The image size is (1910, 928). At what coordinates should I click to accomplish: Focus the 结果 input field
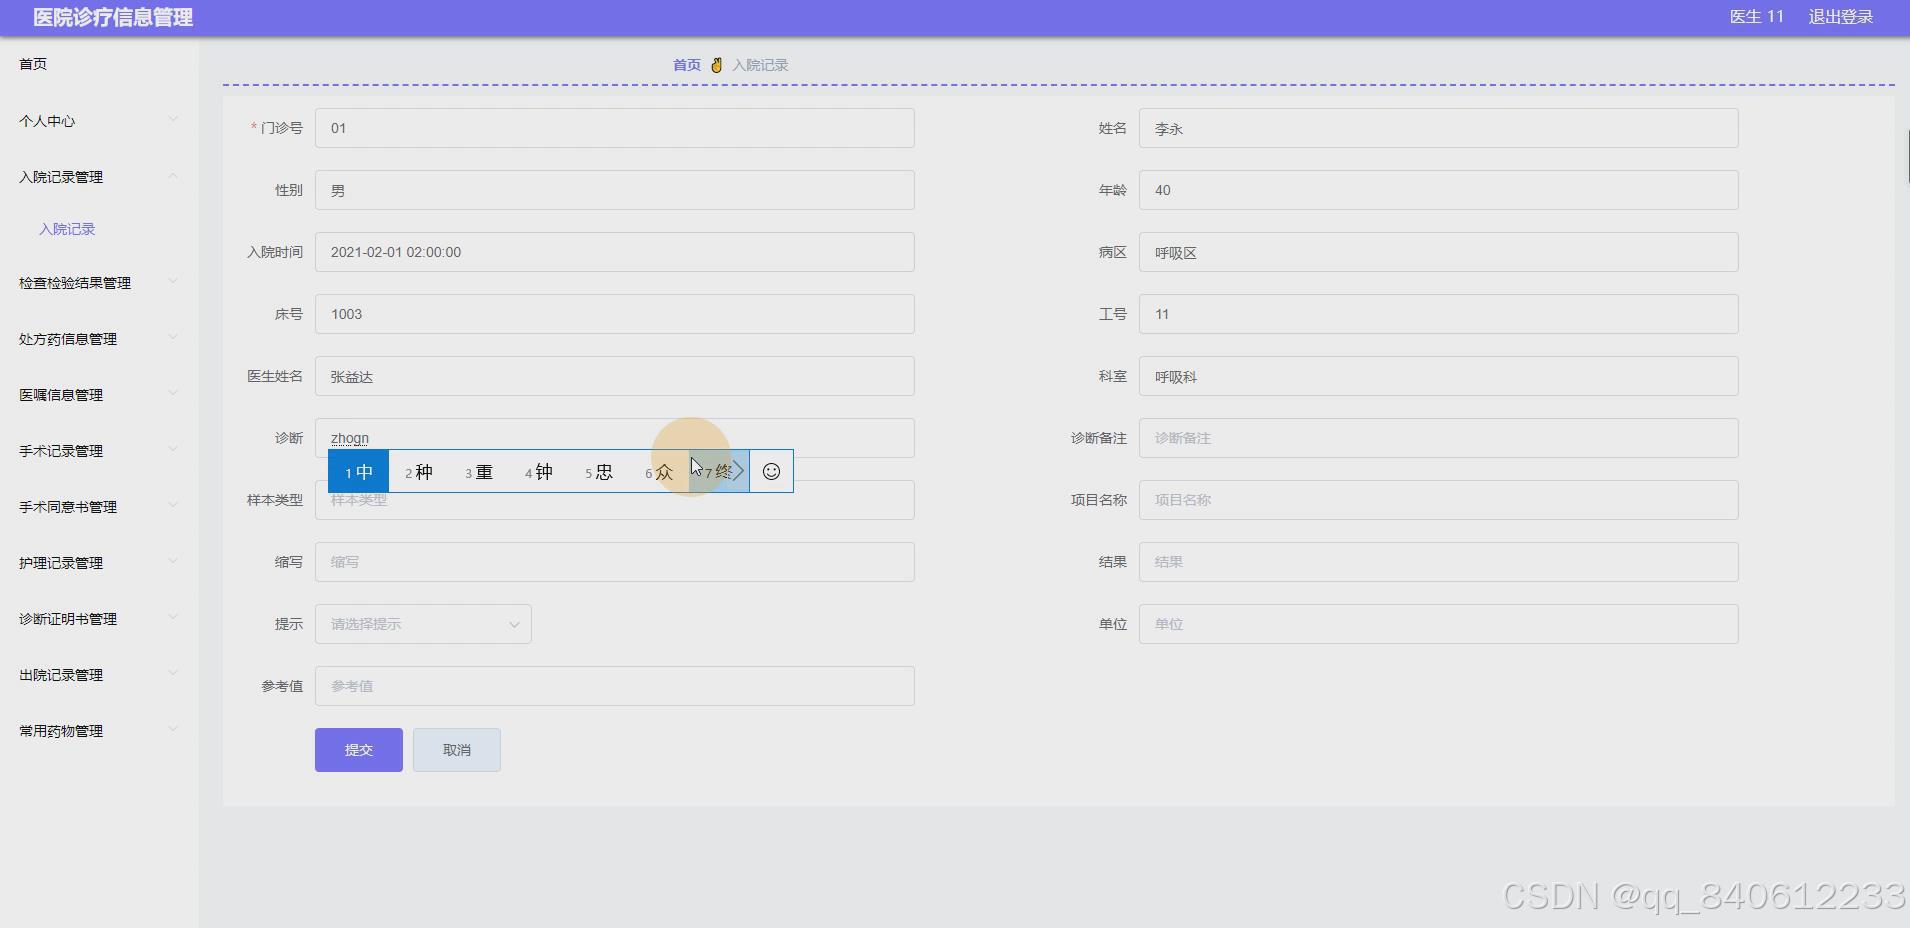click(1439, 562)
